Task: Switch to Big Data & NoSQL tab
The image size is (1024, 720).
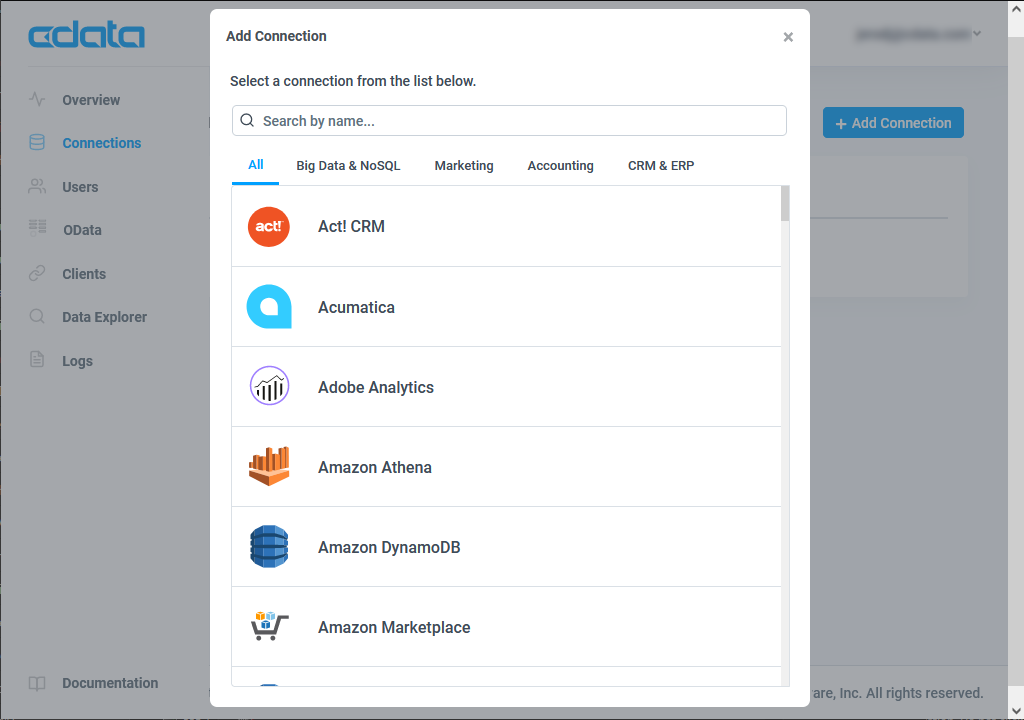Action: click(x=348, y=165)
